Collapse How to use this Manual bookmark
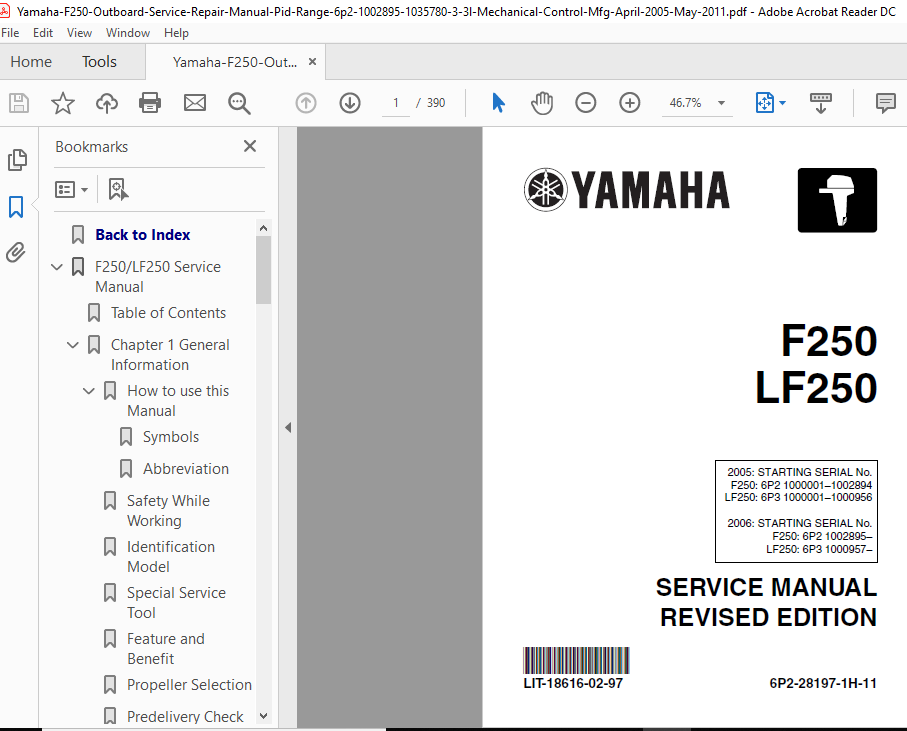Screen dimensions: 907x731 click(x=89, y=391)
